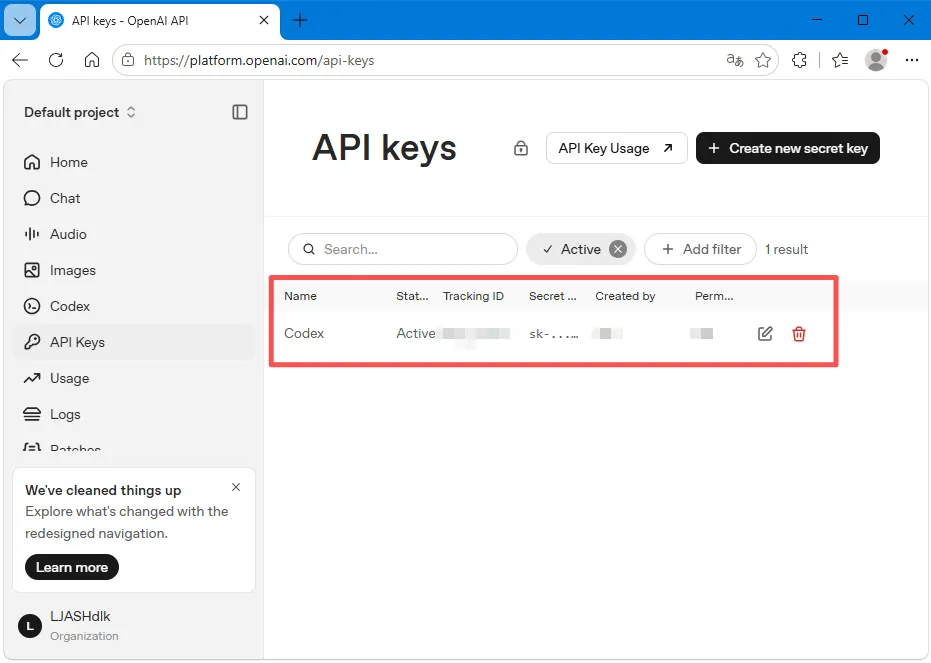Click the browser Back arrow
931x663 pixels.
(x=20, y=60)
